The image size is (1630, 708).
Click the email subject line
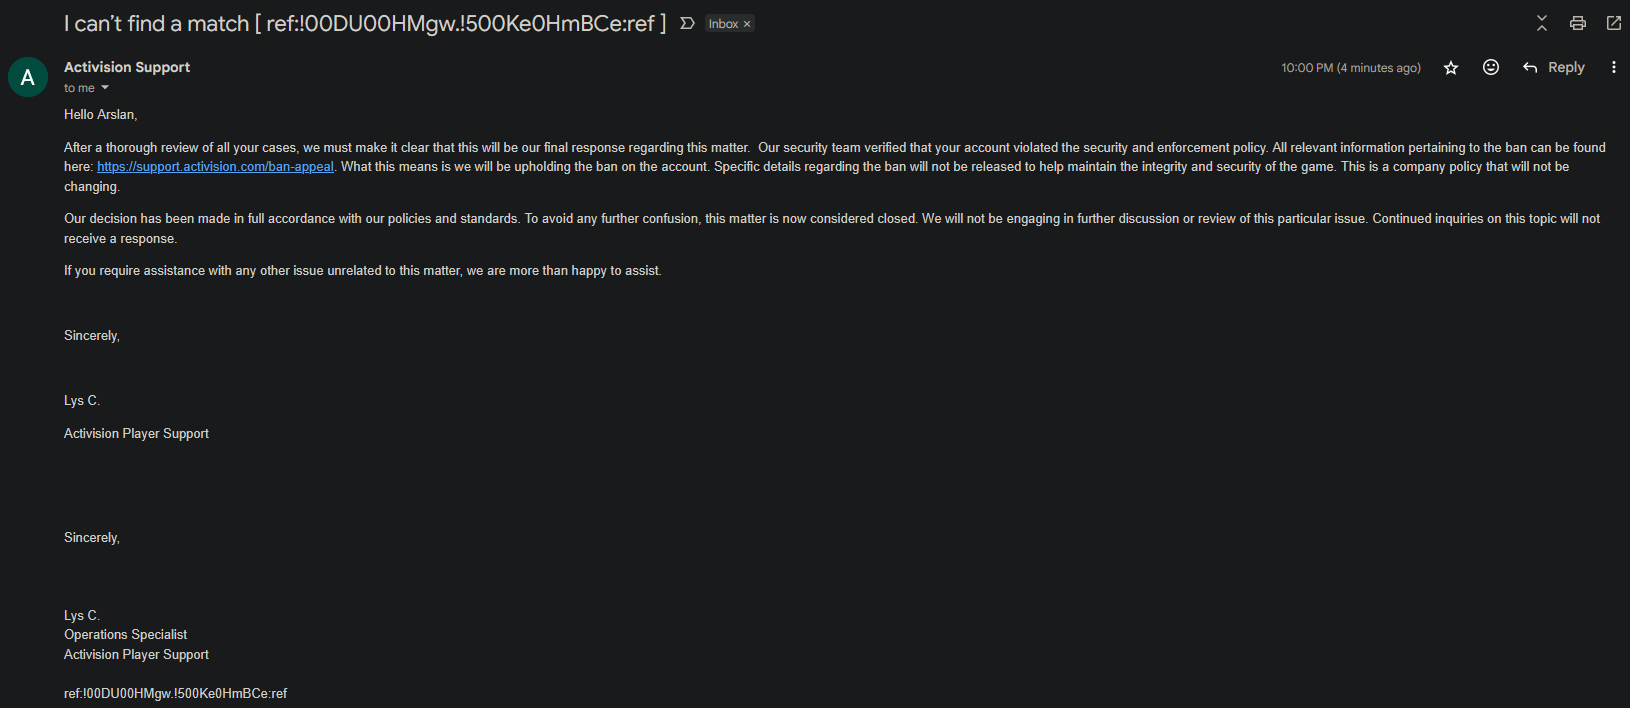[x=365, y=23]
